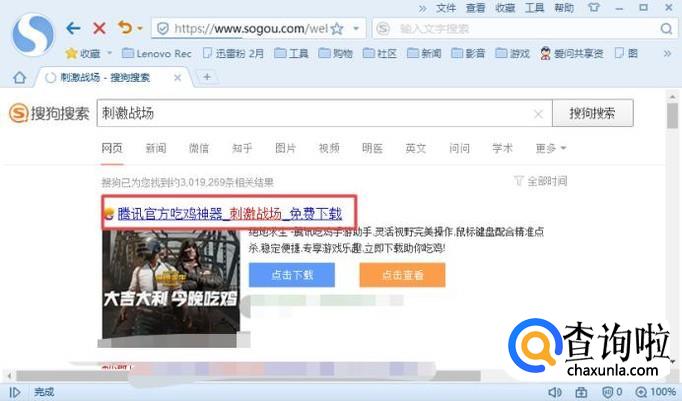
Task: Bookmark page with the star icon
Action: [x=337, y=29]
